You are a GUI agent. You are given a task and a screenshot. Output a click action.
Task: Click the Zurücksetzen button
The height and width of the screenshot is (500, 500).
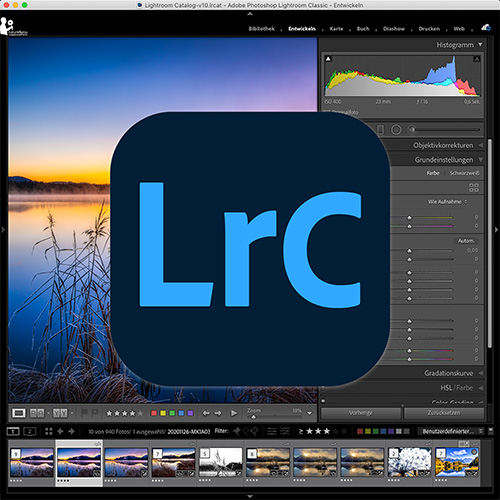coord(444,413)
